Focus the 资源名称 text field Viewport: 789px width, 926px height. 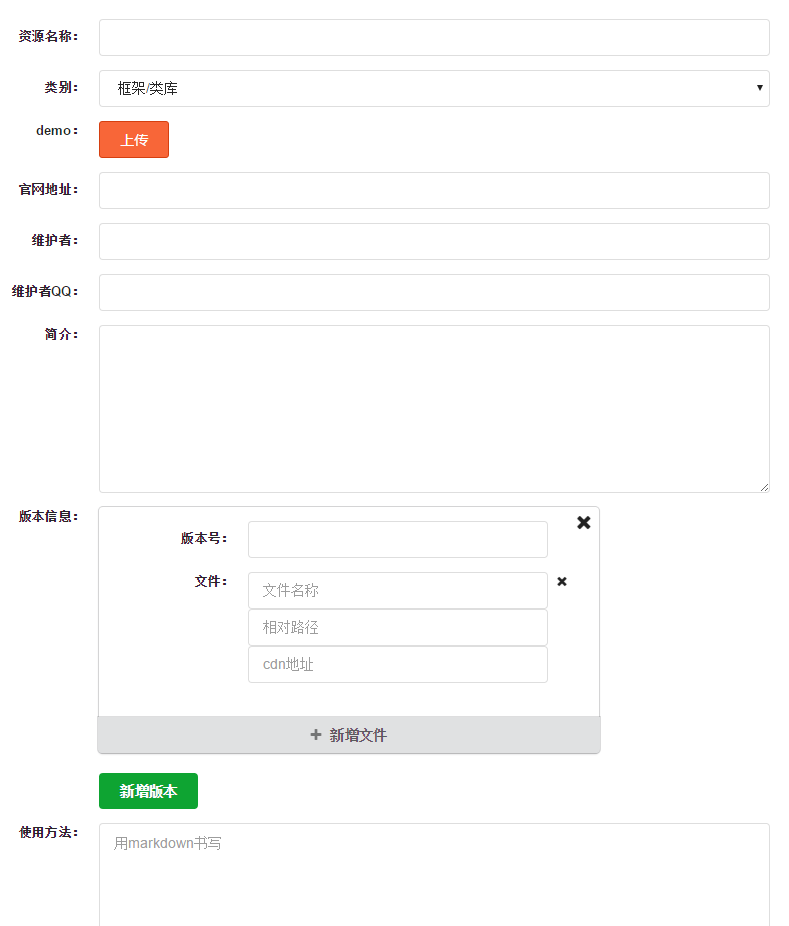coord(434,38)
